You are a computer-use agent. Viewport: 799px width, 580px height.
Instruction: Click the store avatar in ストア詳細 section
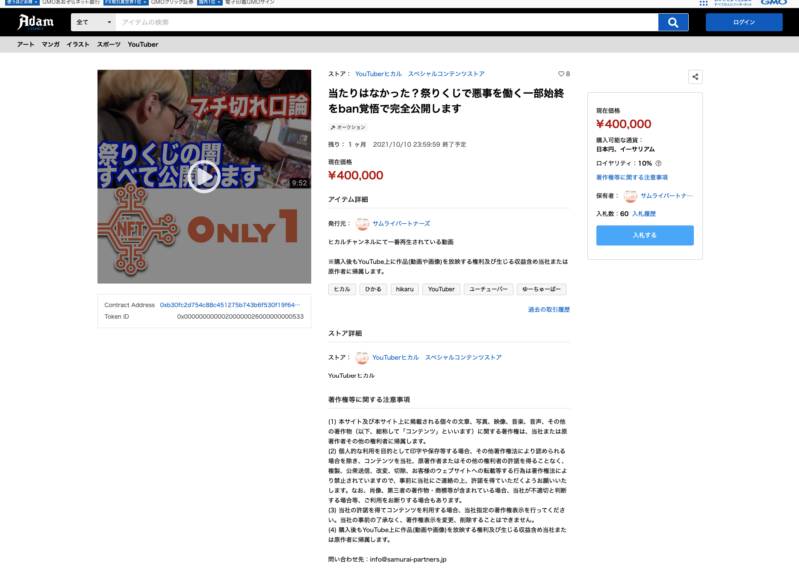click(x=362, y=357)
